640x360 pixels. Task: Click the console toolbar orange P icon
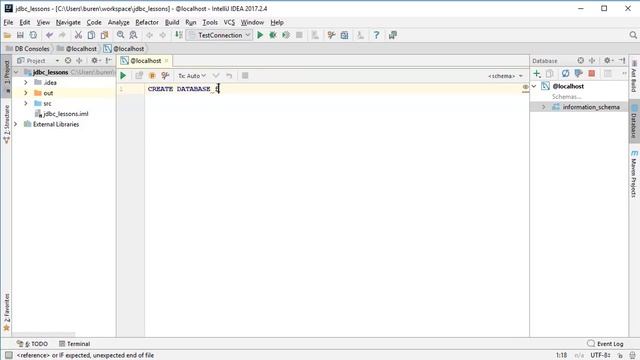152,76
